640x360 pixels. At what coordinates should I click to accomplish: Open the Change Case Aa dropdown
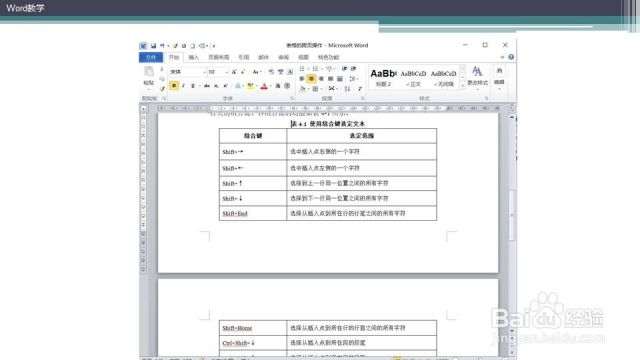pyautogui.click(x=256, y=72)
